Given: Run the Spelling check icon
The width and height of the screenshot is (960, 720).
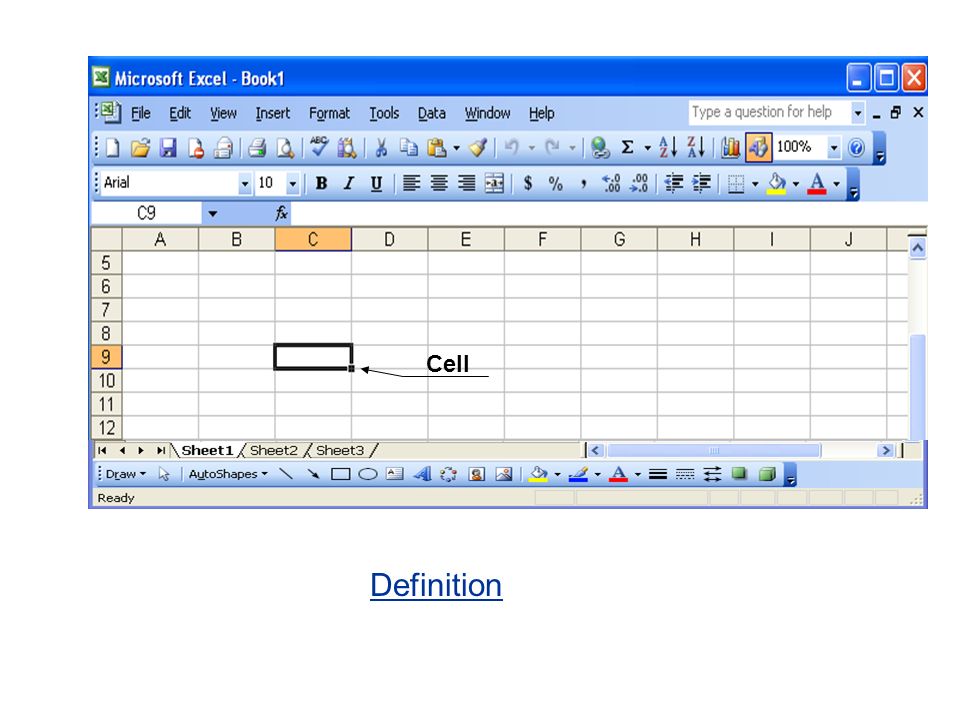Looking at the screenshot, I should (319, 148).
